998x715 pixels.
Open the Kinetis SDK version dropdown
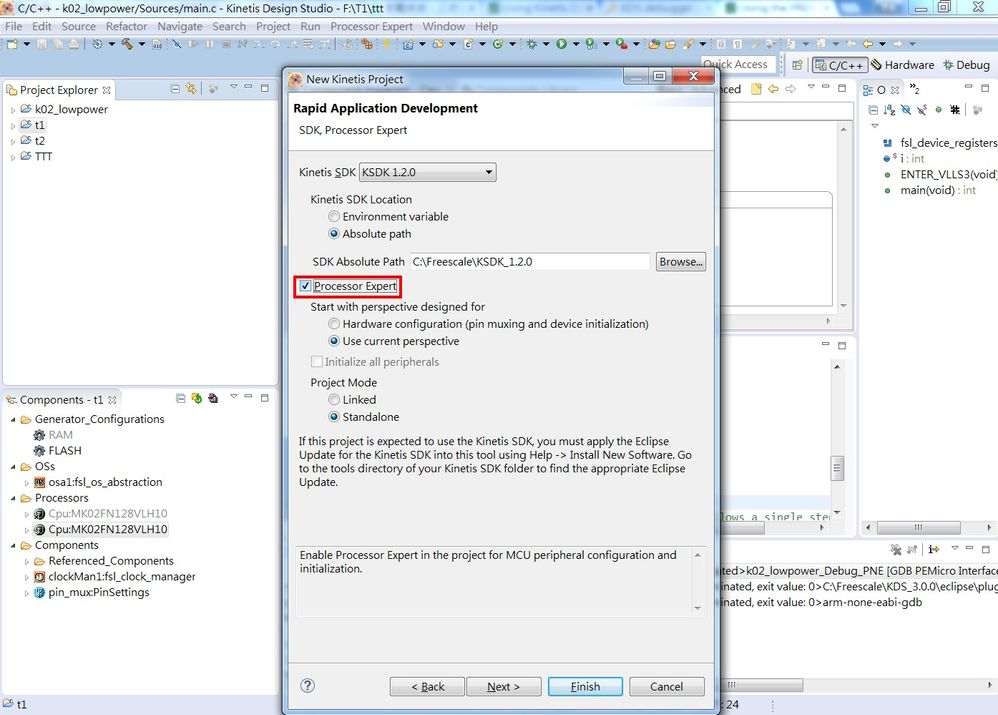427,172
